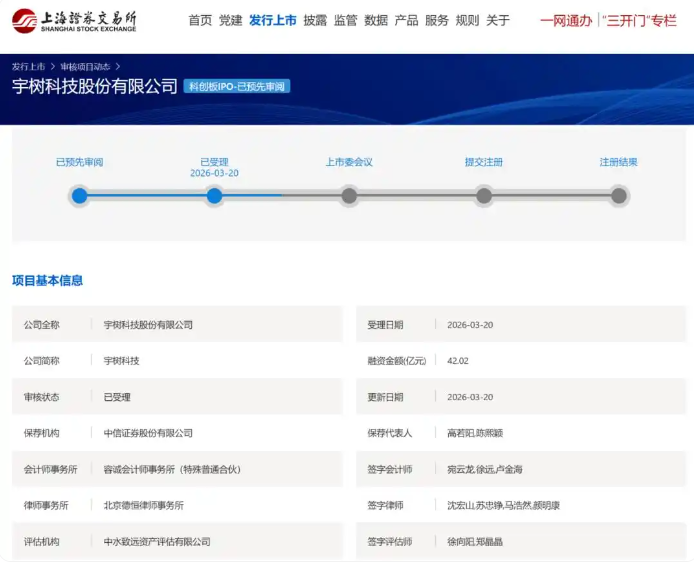Viewport: 694px width, 567px height.
Task: Click the 项目基本信息 section heading
Action: coord(47,281)
